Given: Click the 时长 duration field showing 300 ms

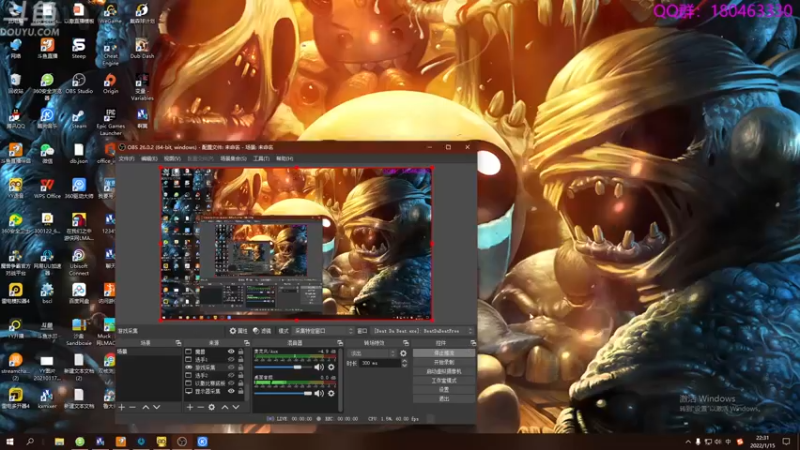Looking at the screenshot, I should 380,363.
